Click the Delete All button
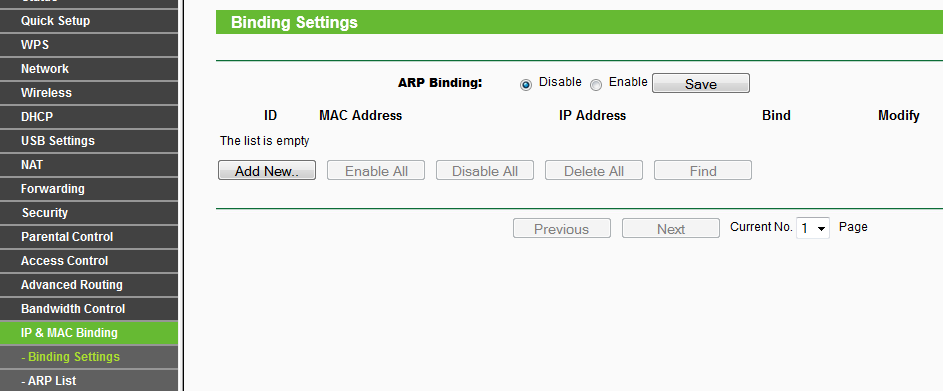This screenshot has height=391, width=943. [x=594, y=170]
